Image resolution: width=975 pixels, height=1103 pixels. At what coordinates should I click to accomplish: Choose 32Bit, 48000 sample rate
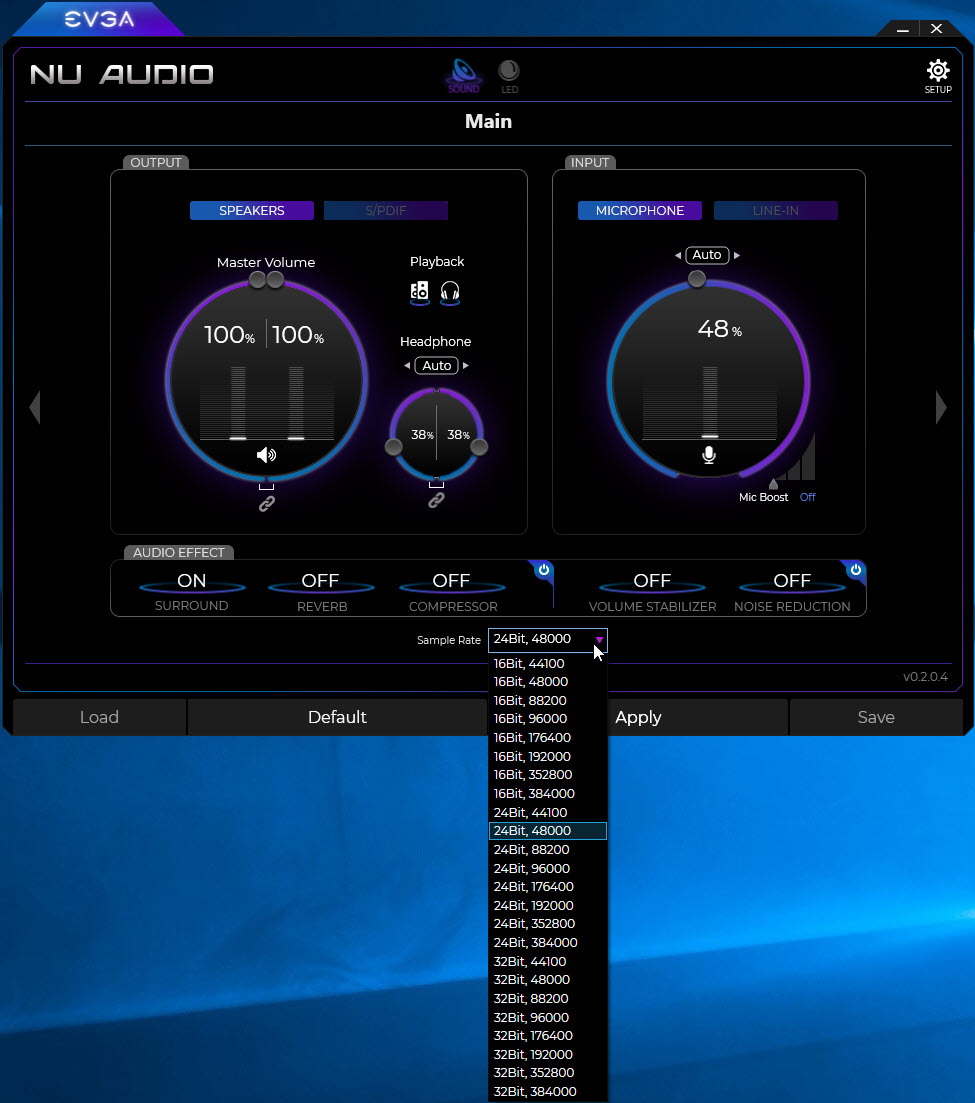[548, 980]
